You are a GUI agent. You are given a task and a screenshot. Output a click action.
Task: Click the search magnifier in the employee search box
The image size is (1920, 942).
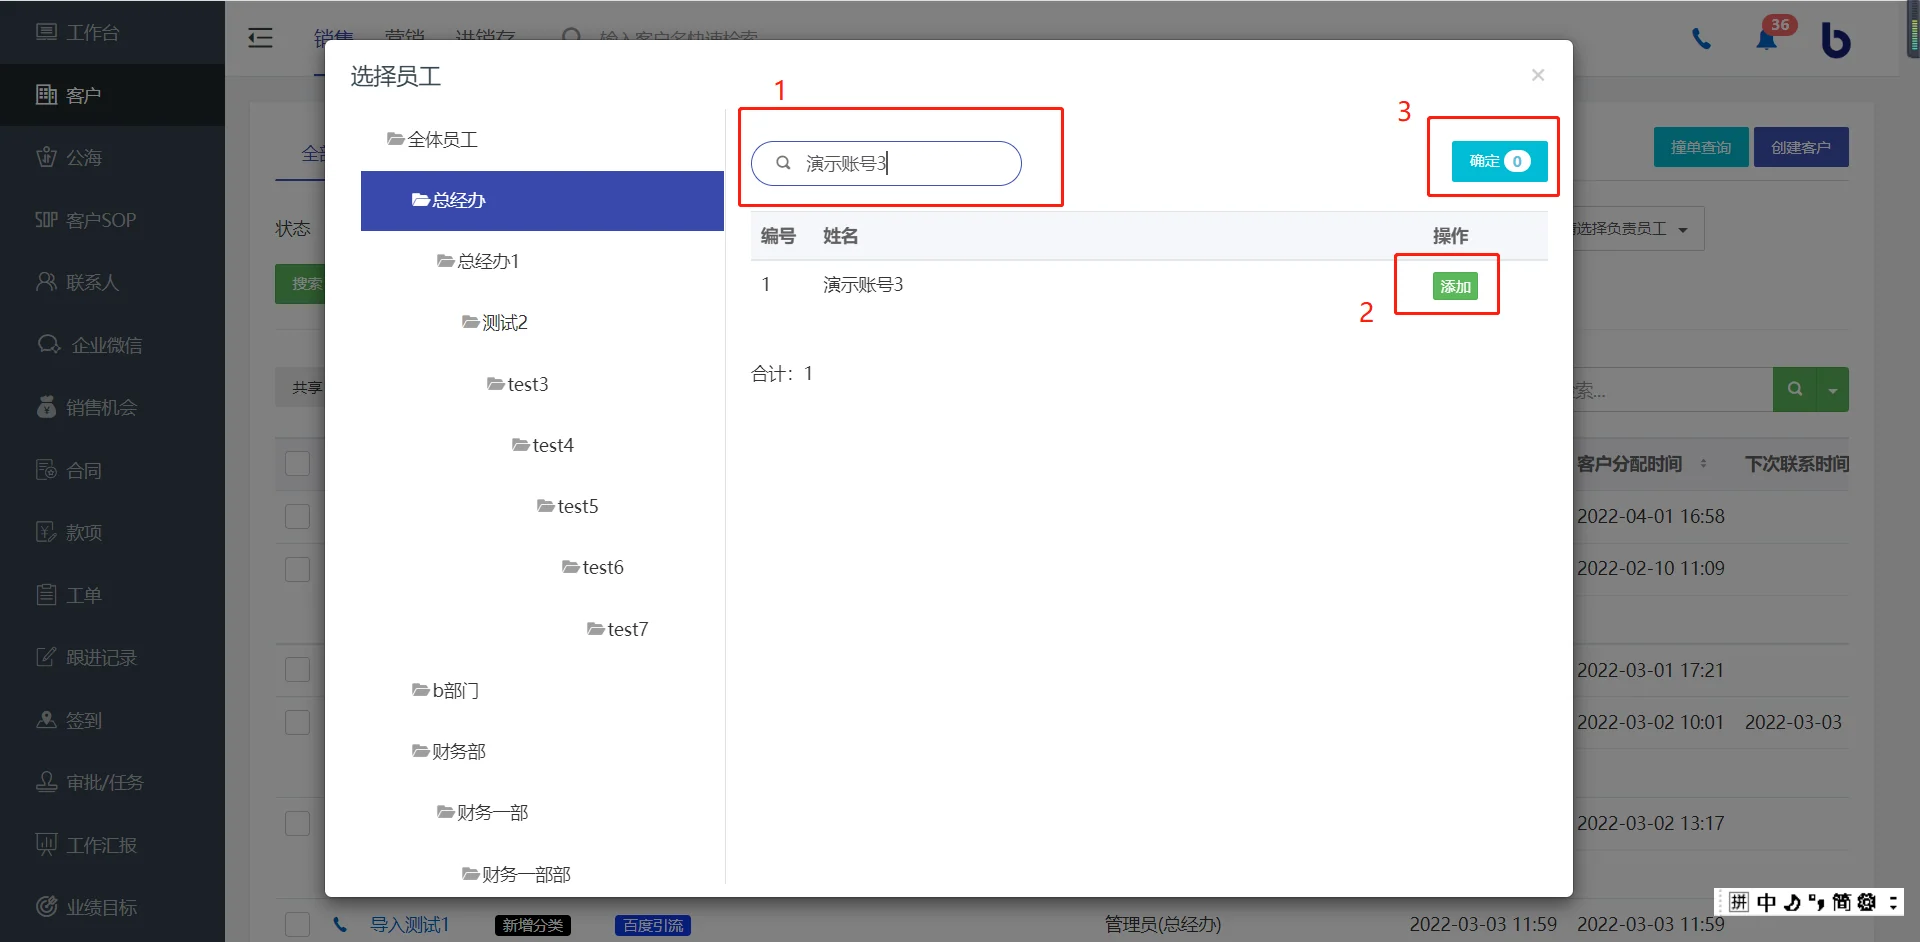click(784, 163)
